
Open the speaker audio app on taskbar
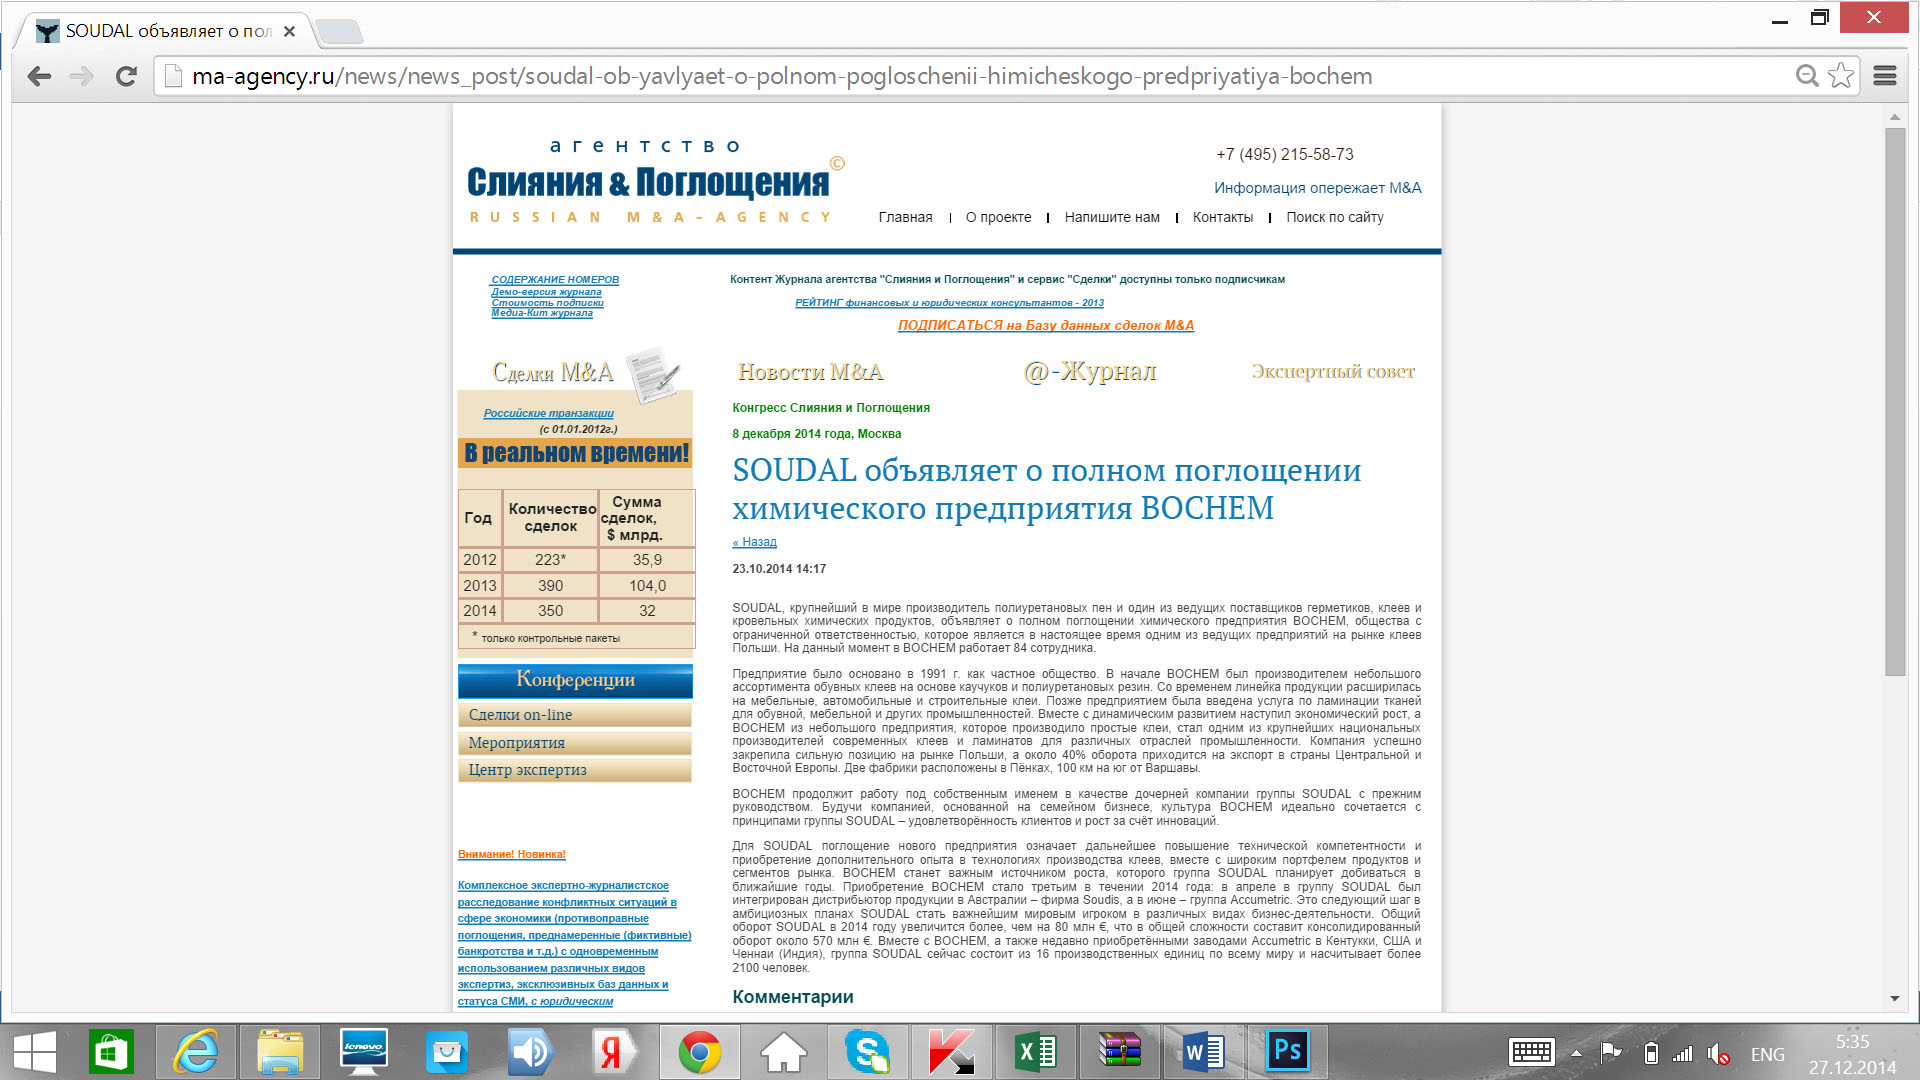point(531,1053)
